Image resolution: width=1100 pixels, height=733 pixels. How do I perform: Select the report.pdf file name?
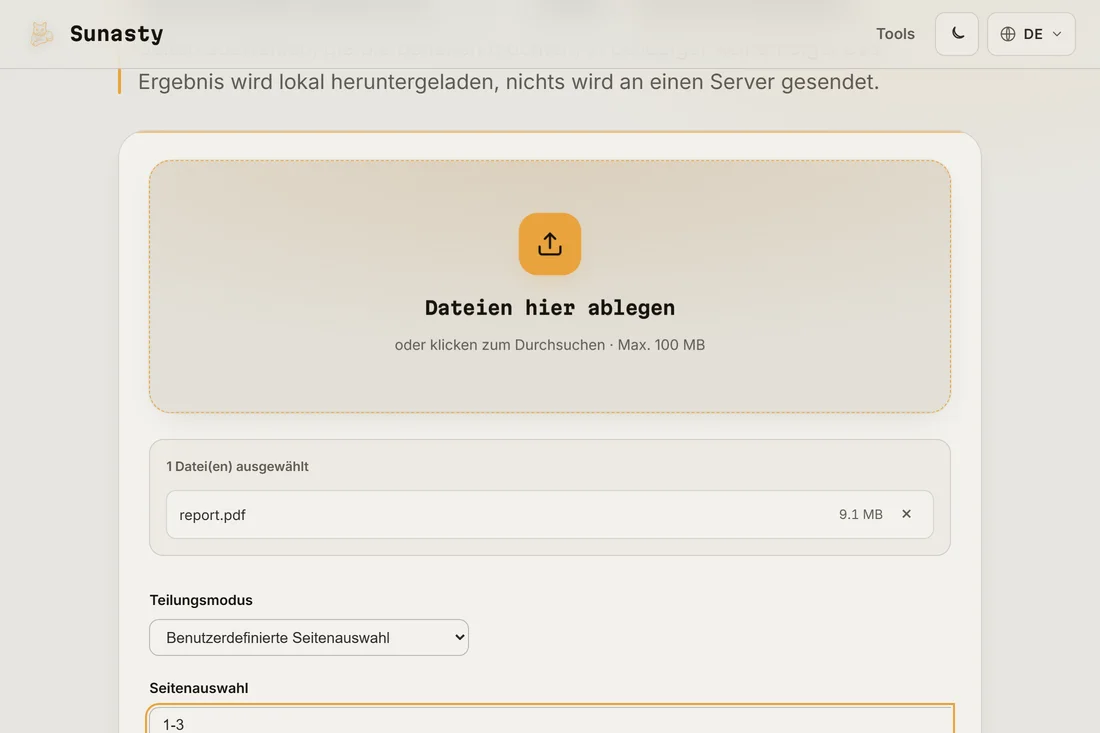point(213,515)
